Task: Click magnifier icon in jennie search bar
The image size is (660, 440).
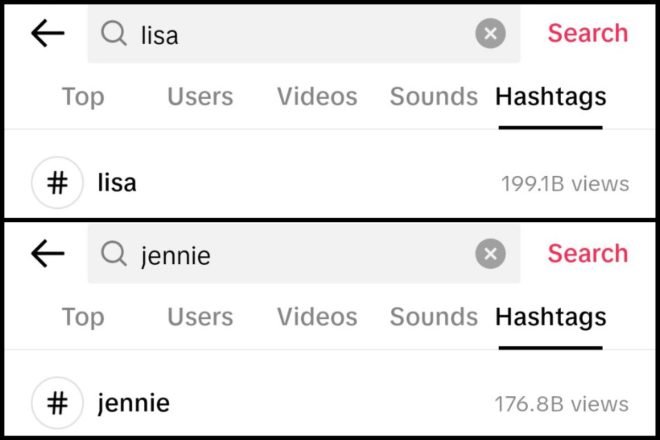Action: pyautogui.click(x=114, y=253)
